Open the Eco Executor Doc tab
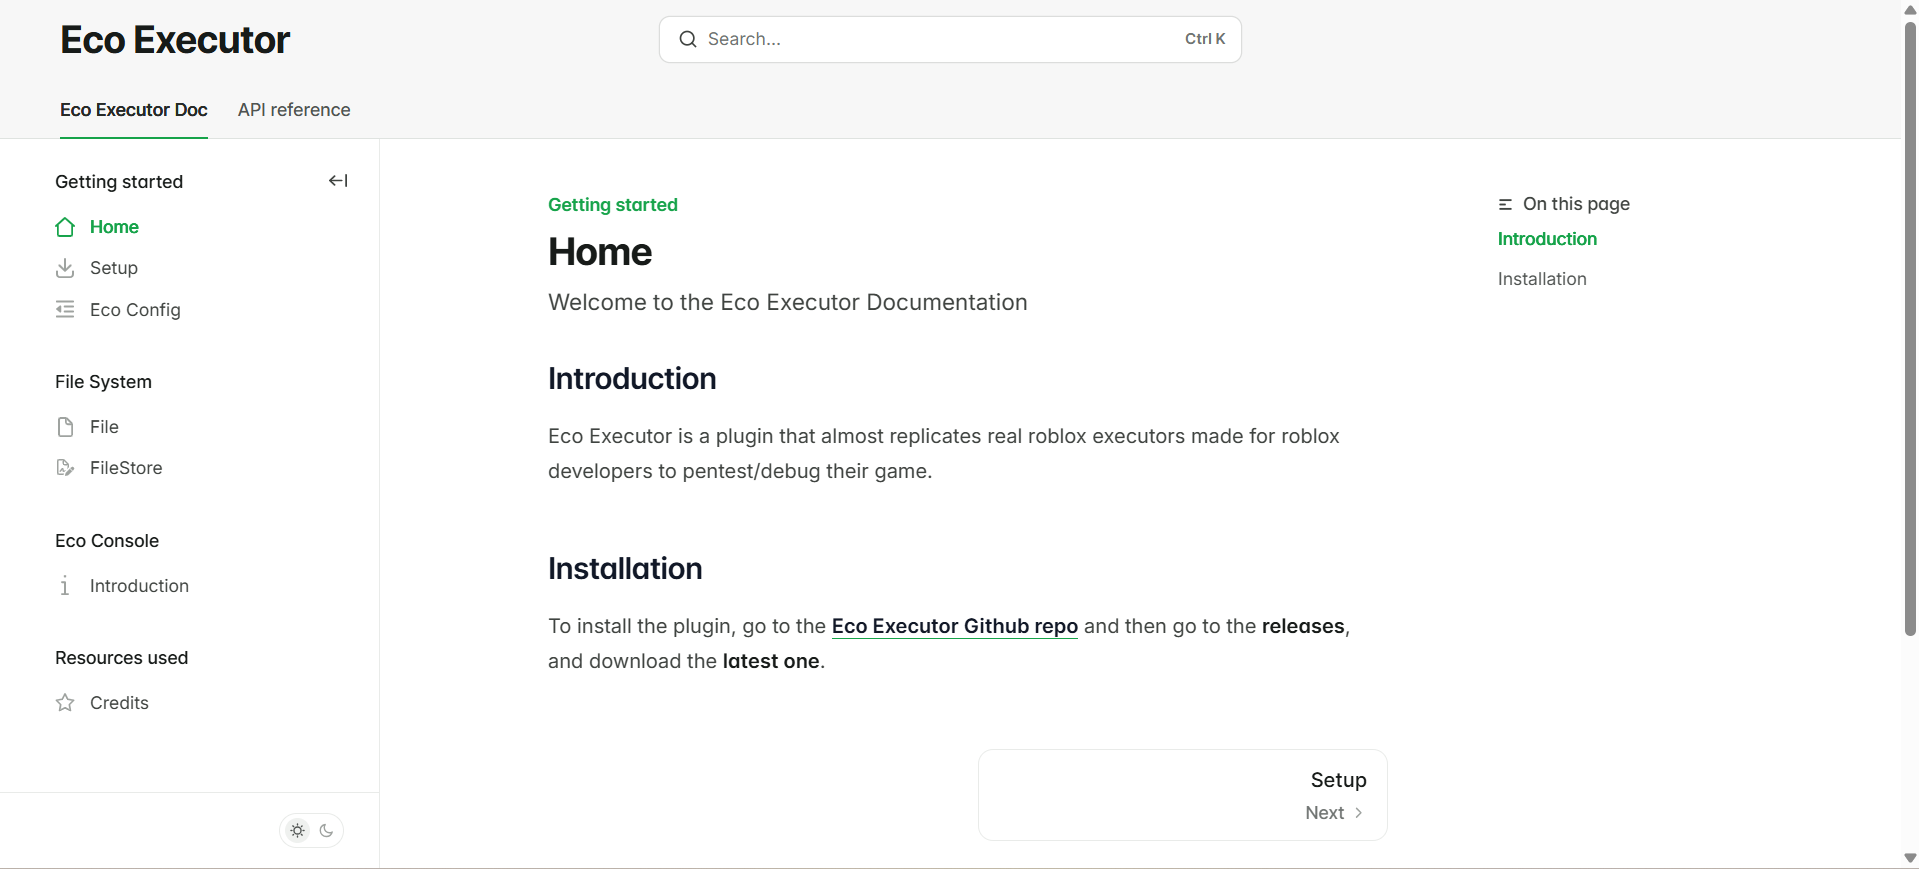1919x869 pixels. coord(134,110)
